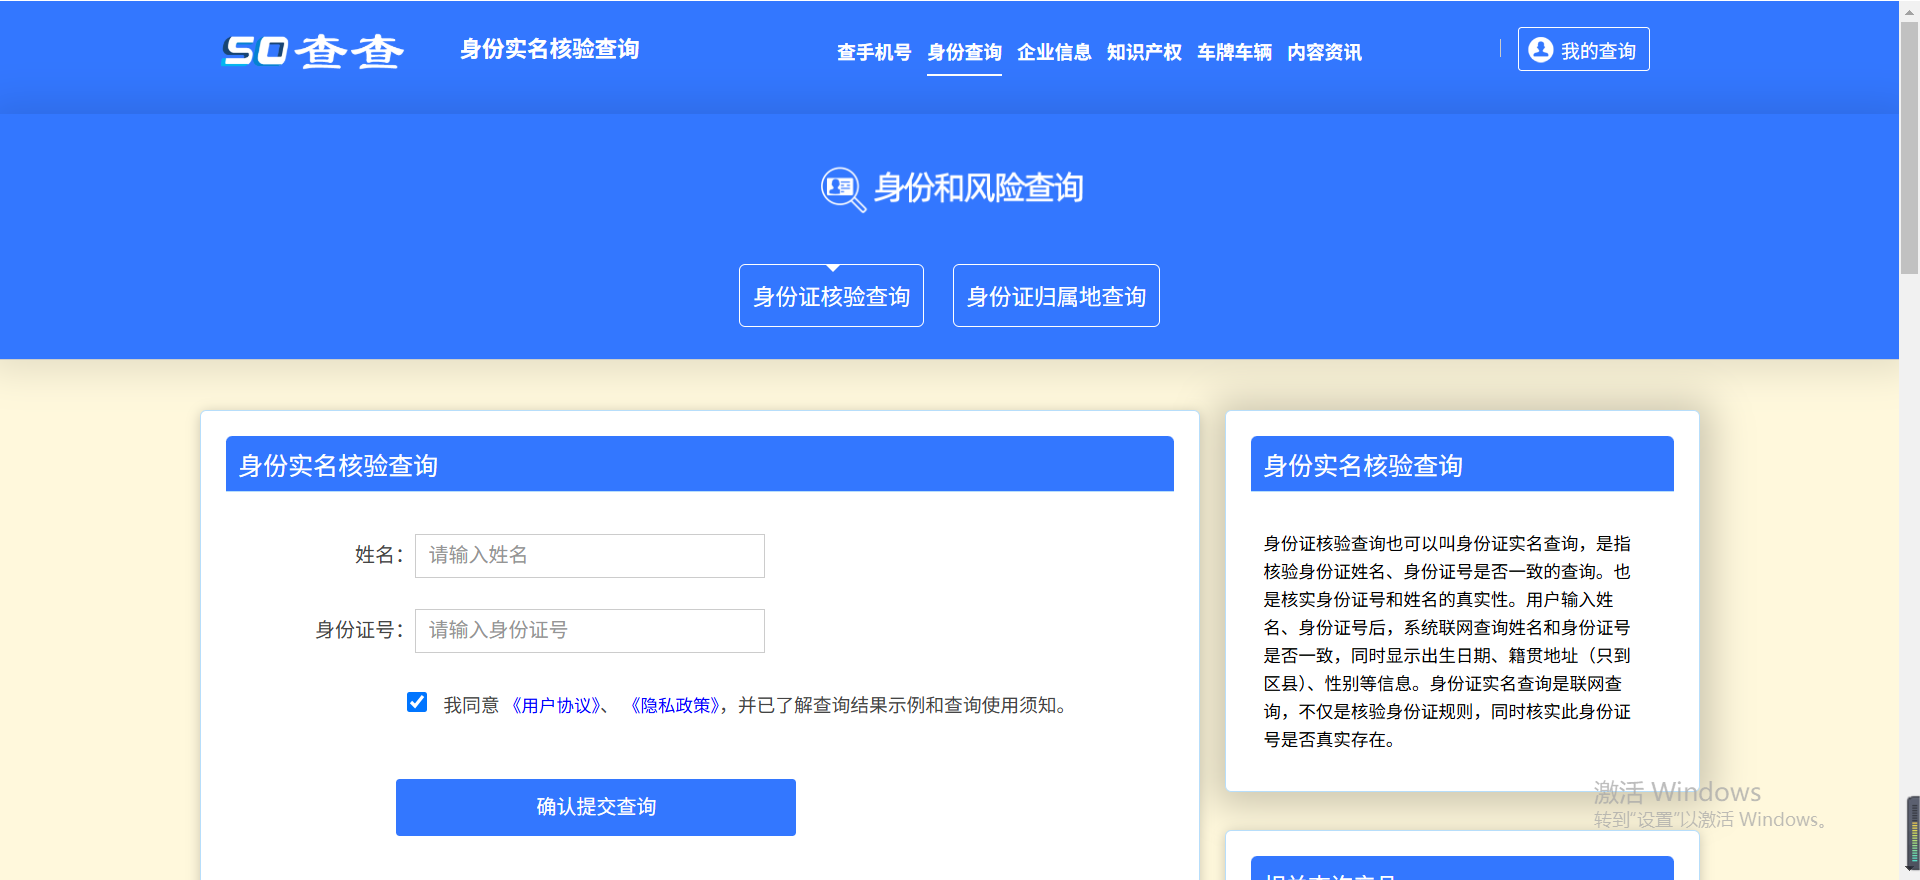1920x880 pixels.
Task: Navigate to 内容资讯 page
Action: [x=1324, y=52]
